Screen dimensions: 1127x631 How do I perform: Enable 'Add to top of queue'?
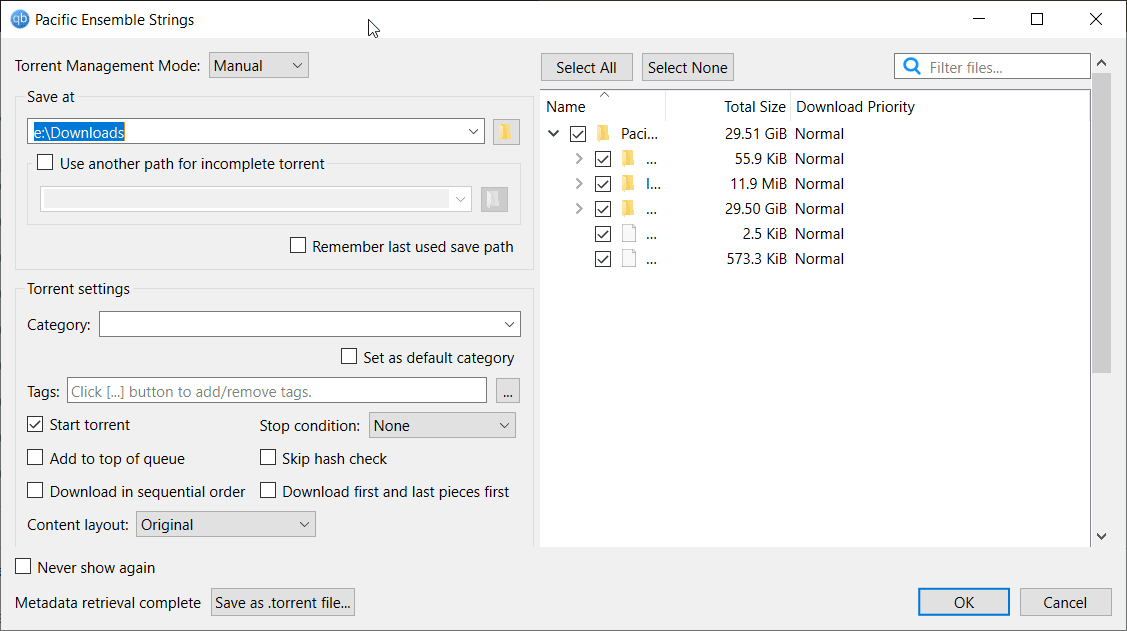(35, 458)
